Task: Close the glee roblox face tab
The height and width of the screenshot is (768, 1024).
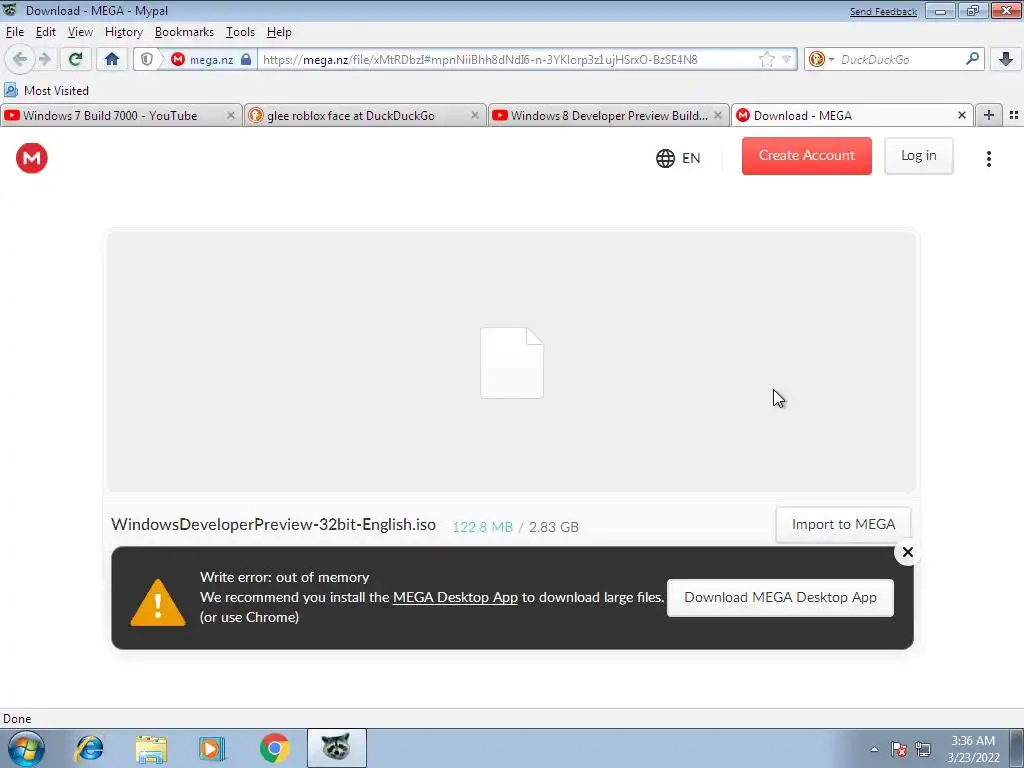Action: (475, 115)
